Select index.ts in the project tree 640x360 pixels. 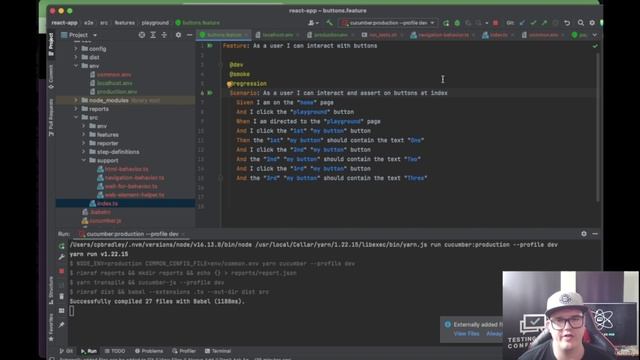point(107,203)
